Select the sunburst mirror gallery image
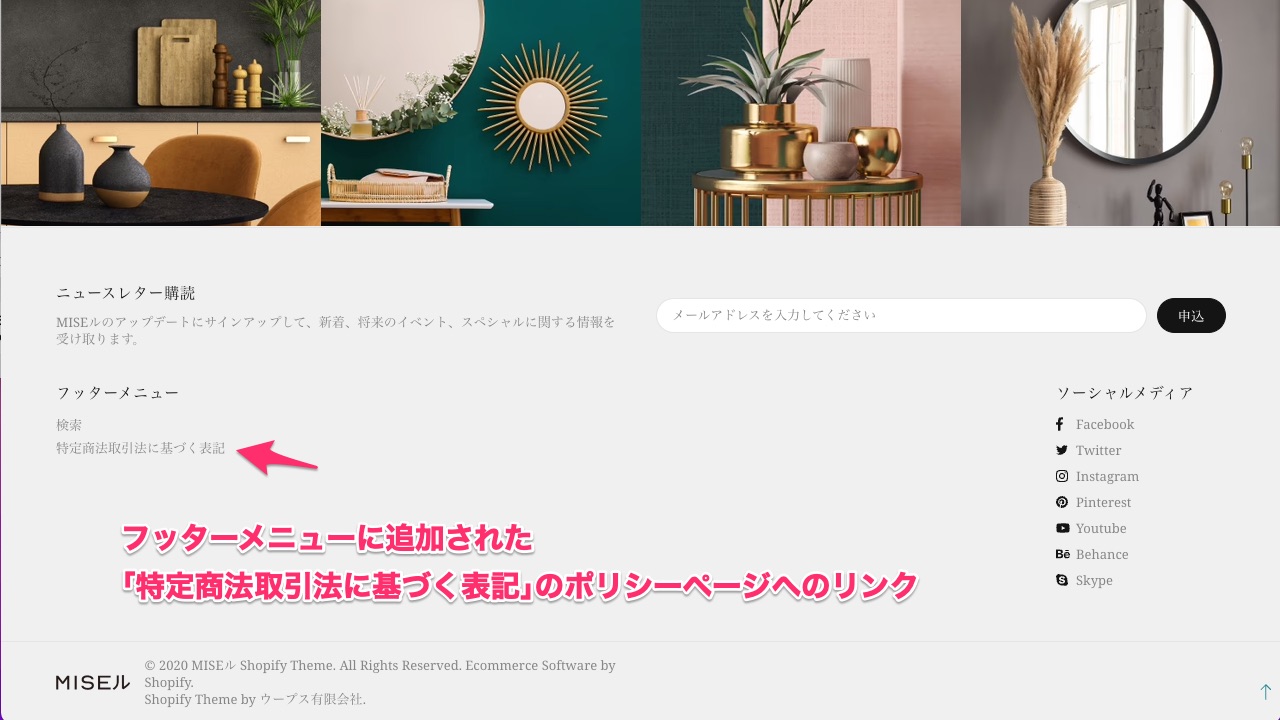The image size is (1280, 720). (481, 113)
